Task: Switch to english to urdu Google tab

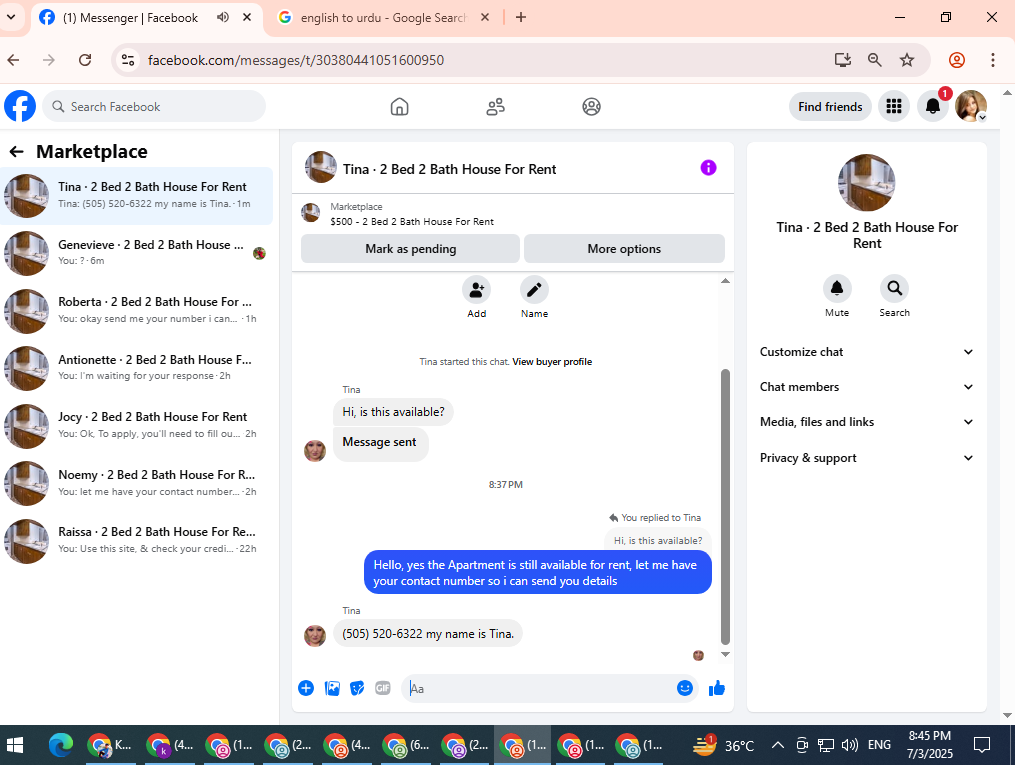Action: point(382,17)
